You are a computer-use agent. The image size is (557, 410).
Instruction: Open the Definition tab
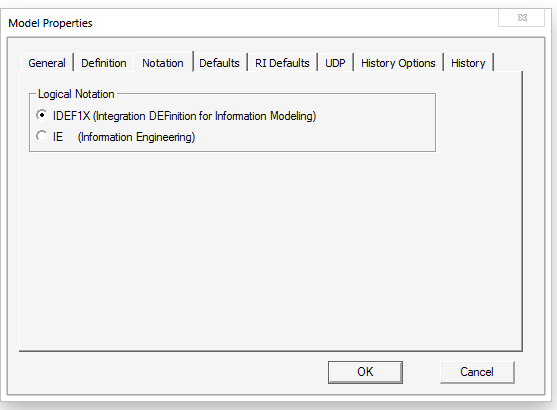tap(104, 63)
